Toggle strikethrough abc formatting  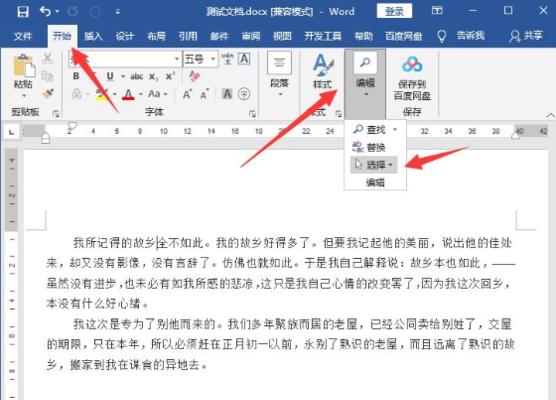point(137,76)
